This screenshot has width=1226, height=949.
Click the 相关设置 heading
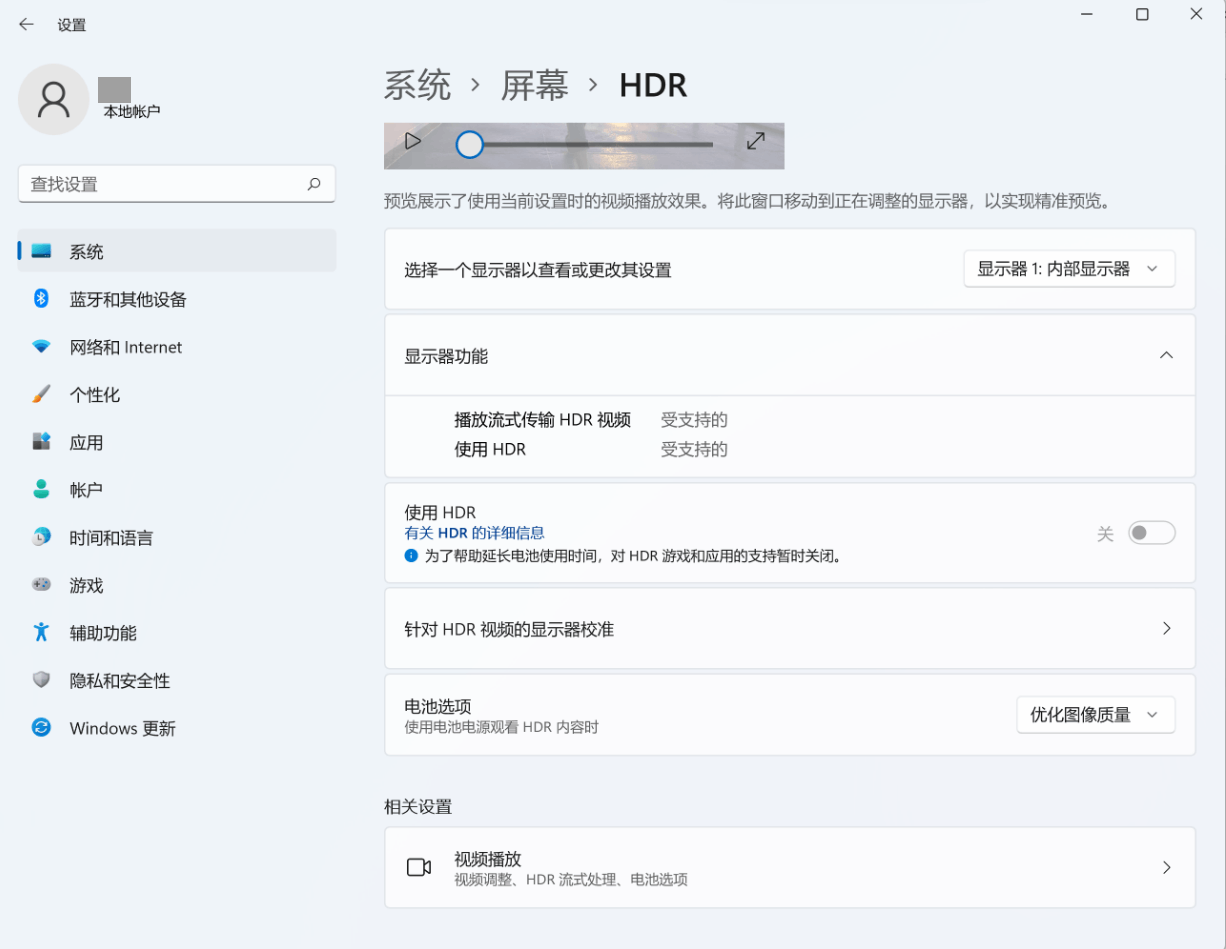pyautogui.click(x=418, y=806)
